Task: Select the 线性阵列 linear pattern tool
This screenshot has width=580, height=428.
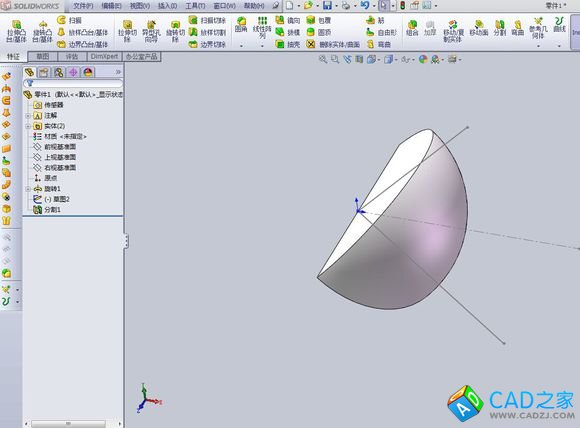Action: click(x=262, y=28)
